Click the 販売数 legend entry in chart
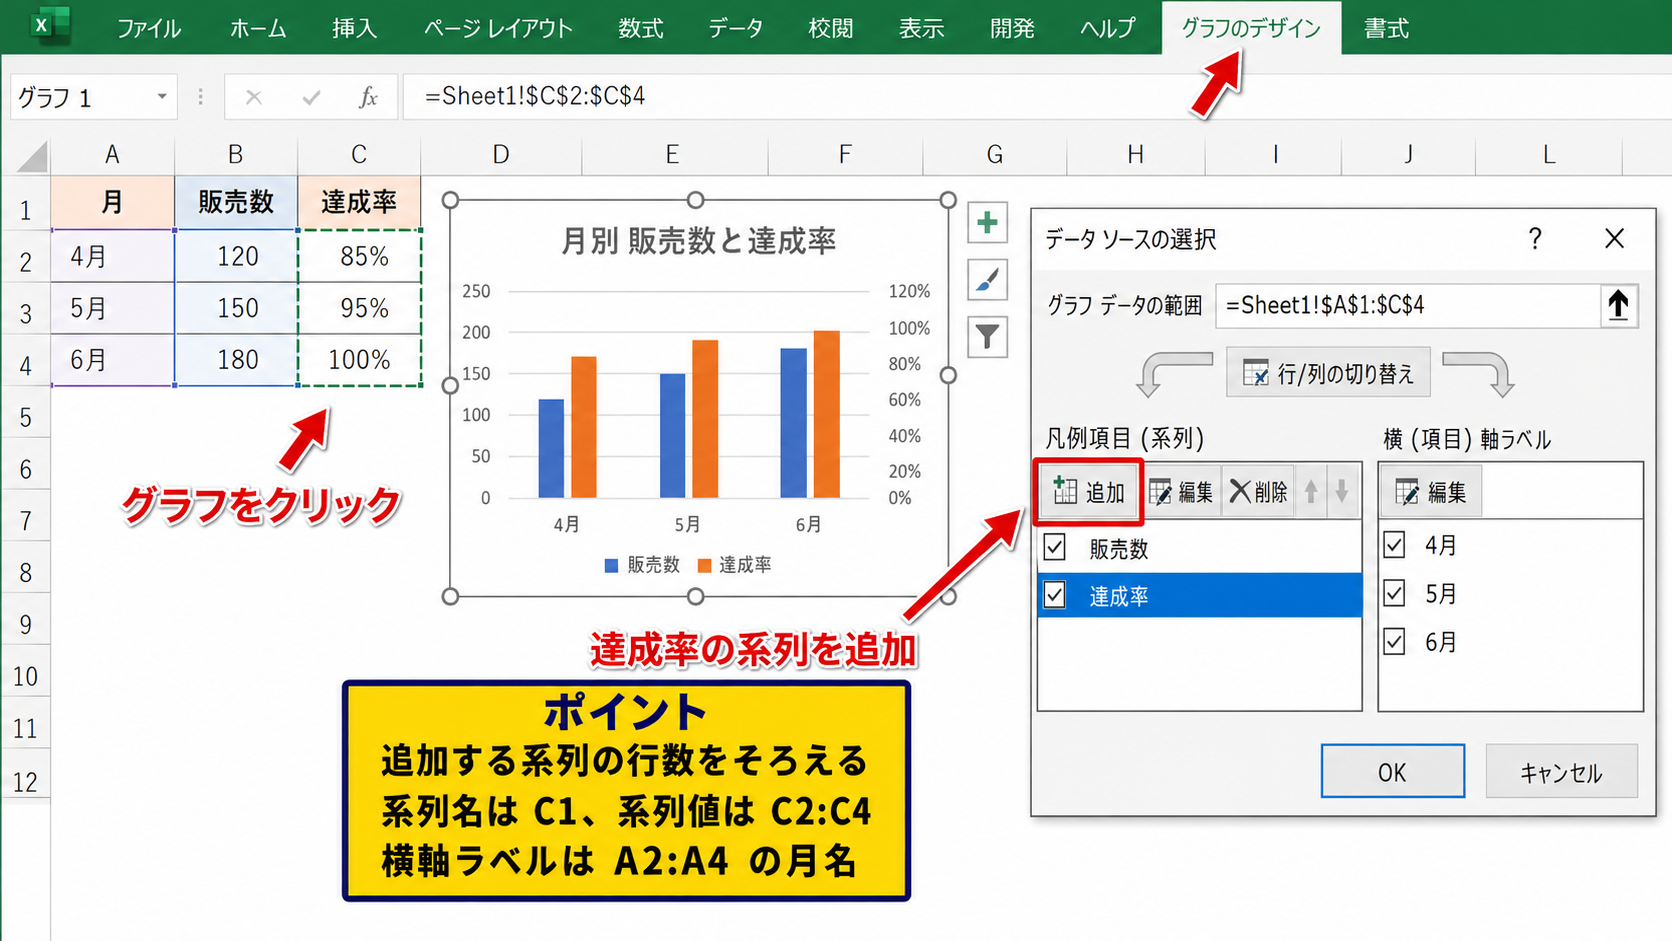This screenshot has height=941, width=1672. click(643, 565)
